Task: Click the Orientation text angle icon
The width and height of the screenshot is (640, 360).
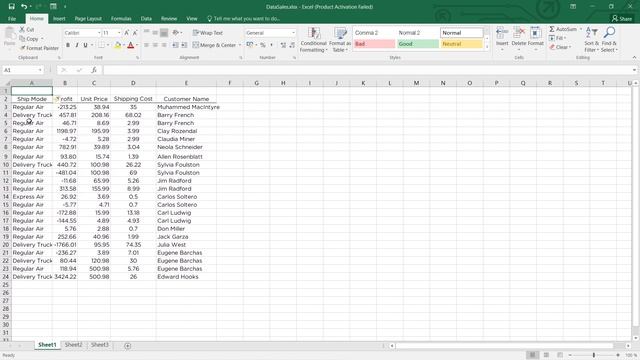Action: click(176, 33)
